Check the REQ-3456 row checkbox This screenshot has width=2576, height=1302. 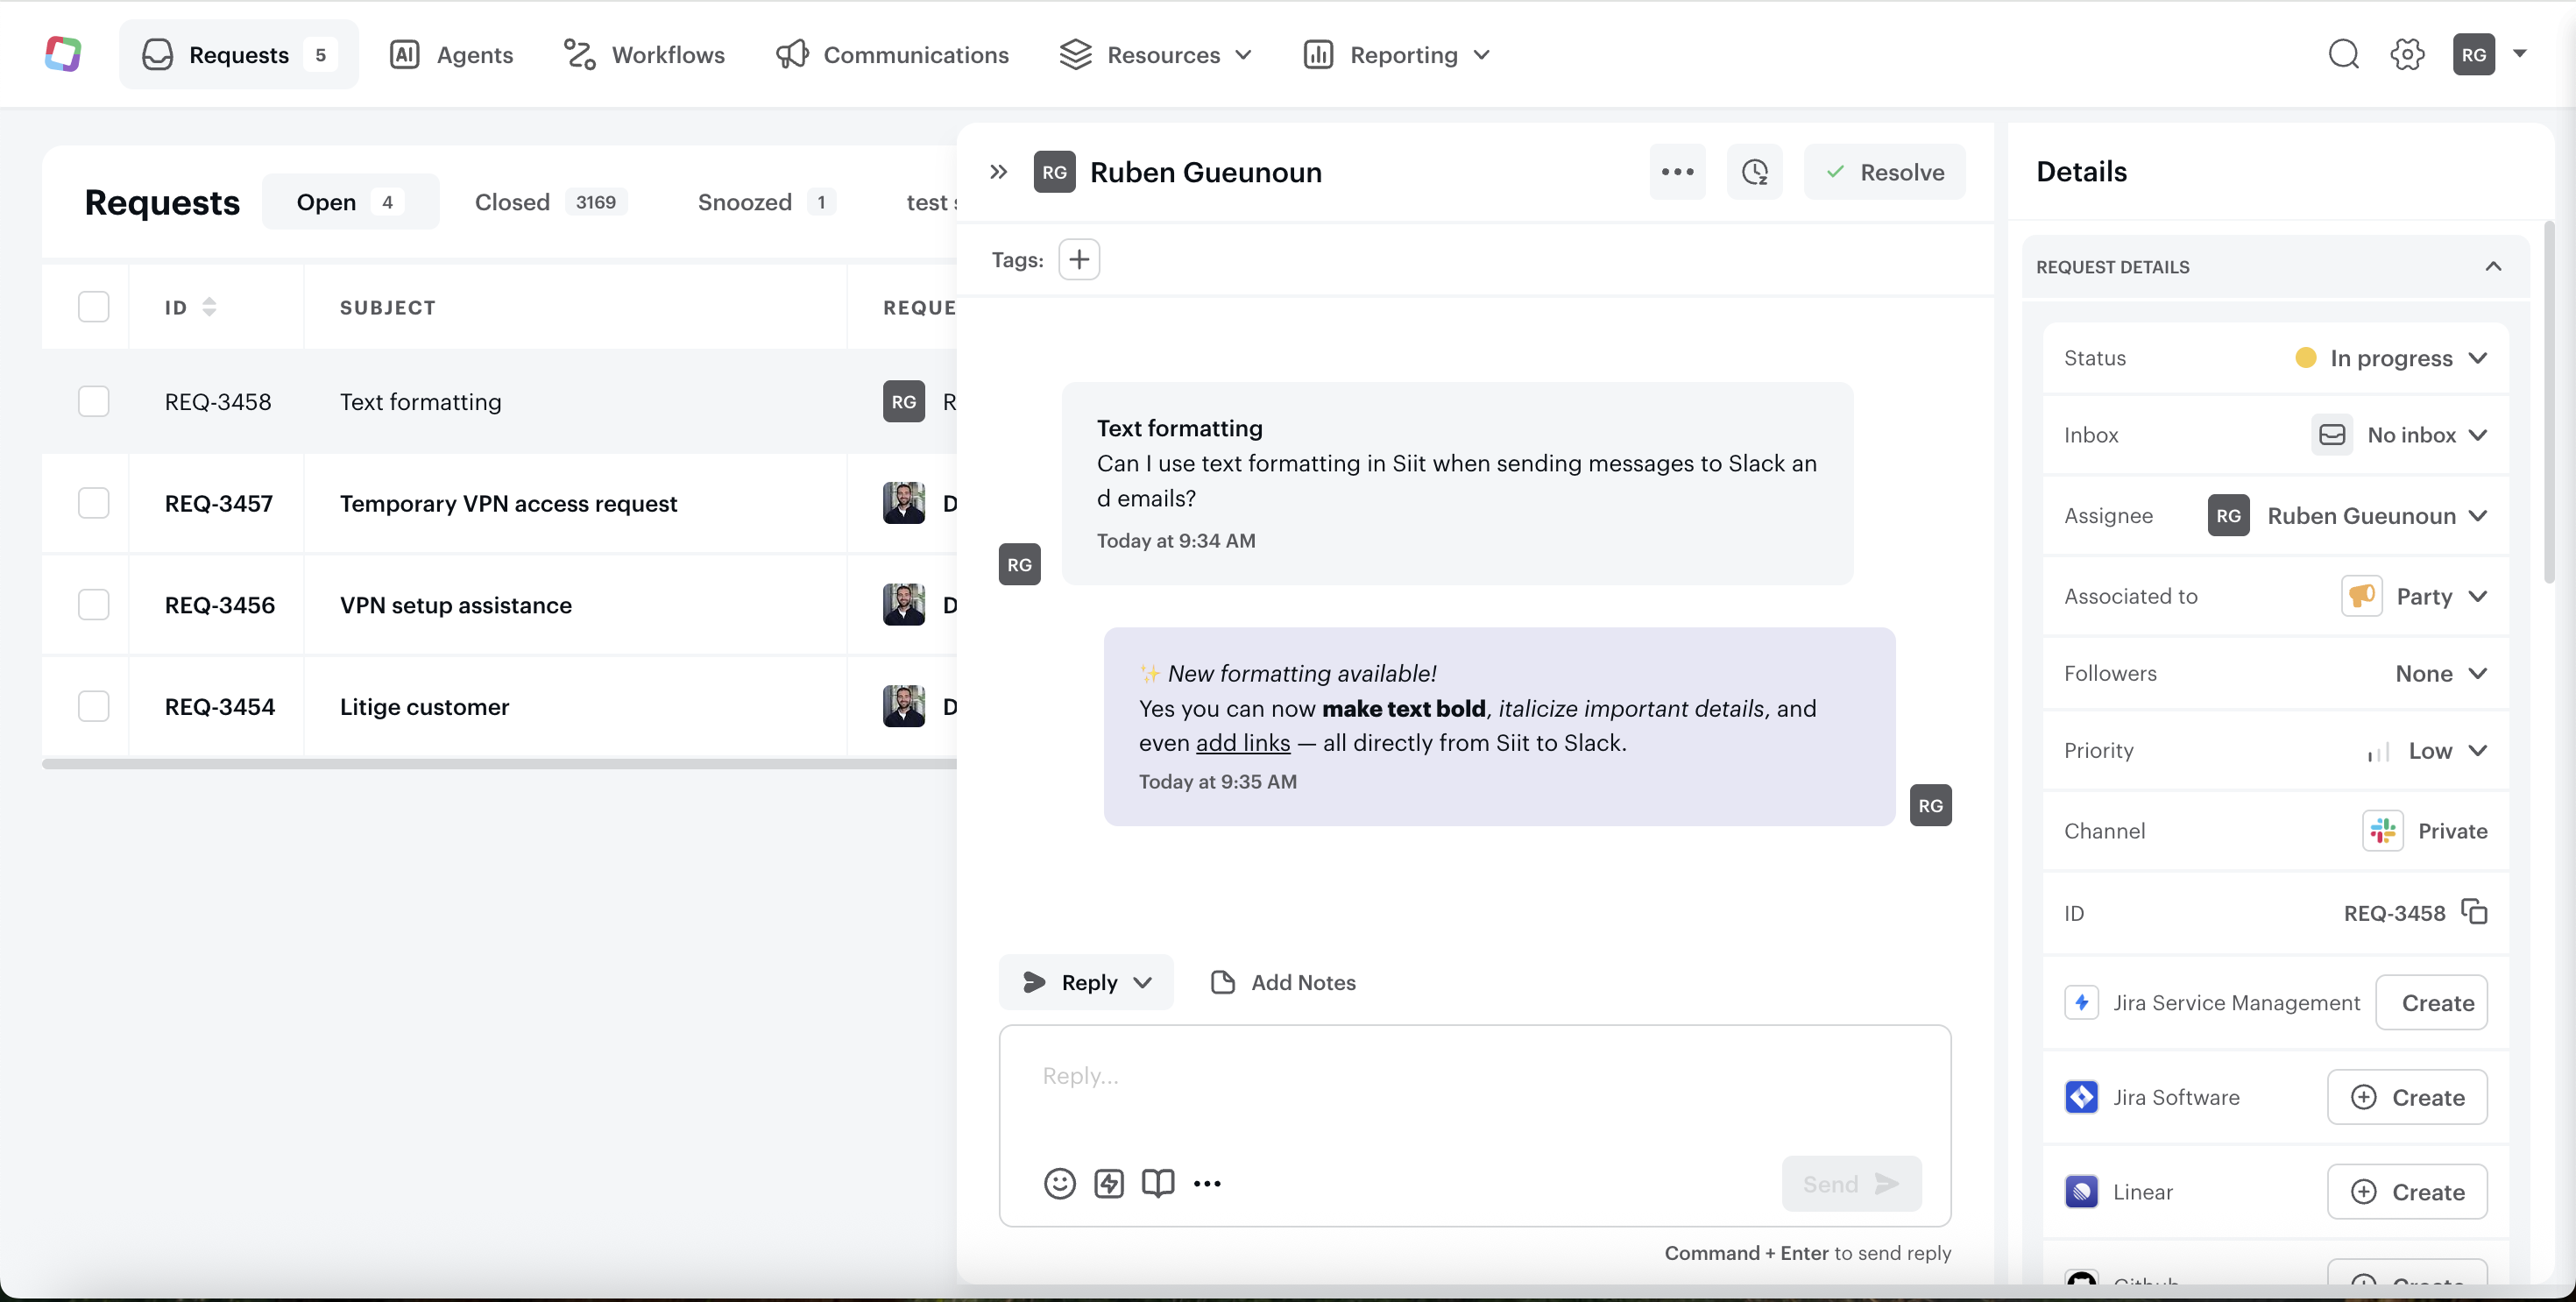pos(93,604)
